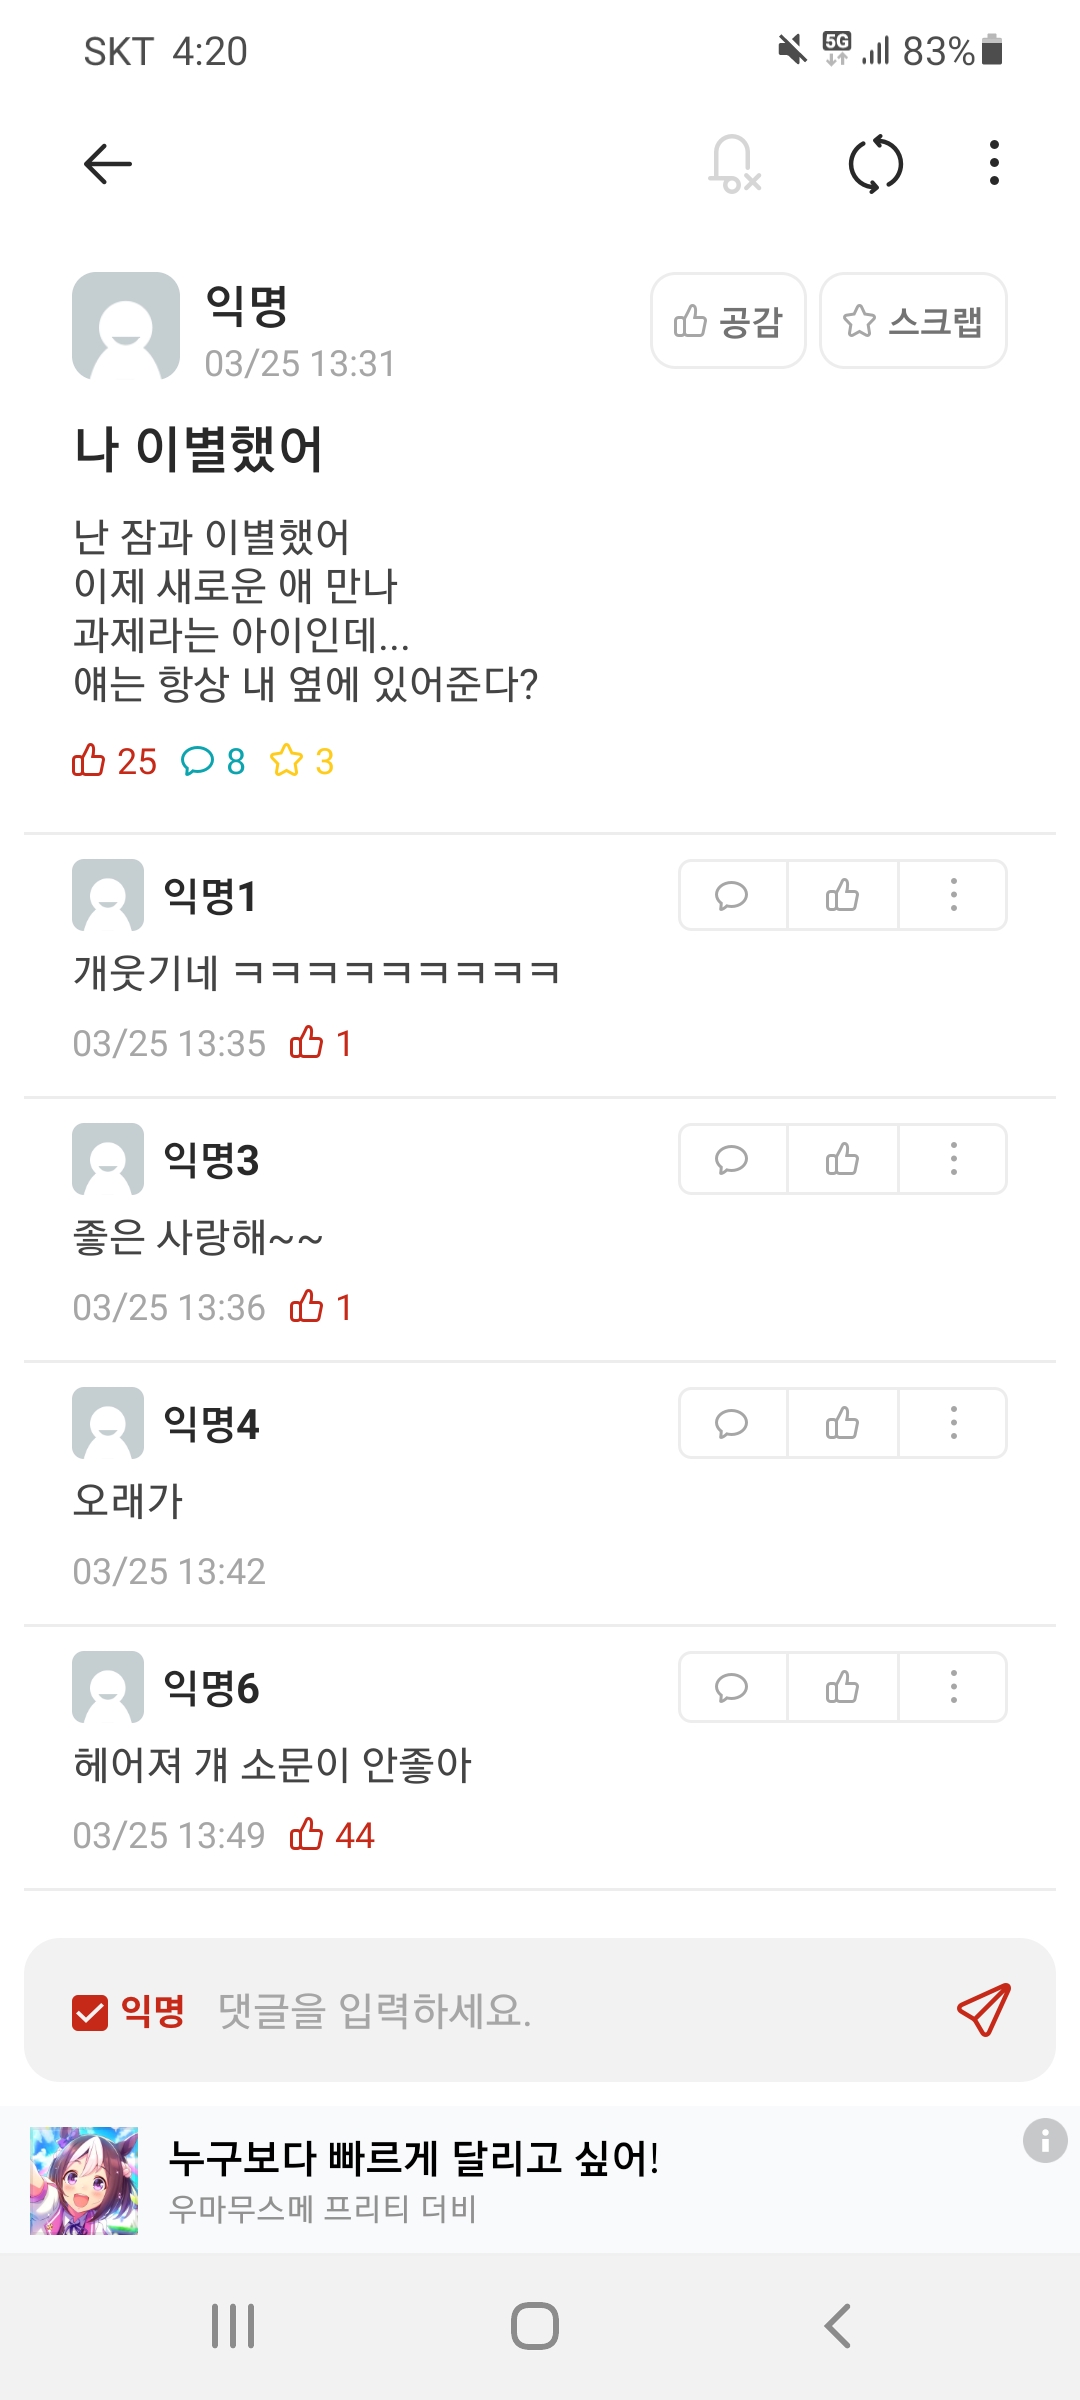Screen dimensions: 1080x2400
Task: Refresh the post with circular arrows icon
Action: pos(875,164)
